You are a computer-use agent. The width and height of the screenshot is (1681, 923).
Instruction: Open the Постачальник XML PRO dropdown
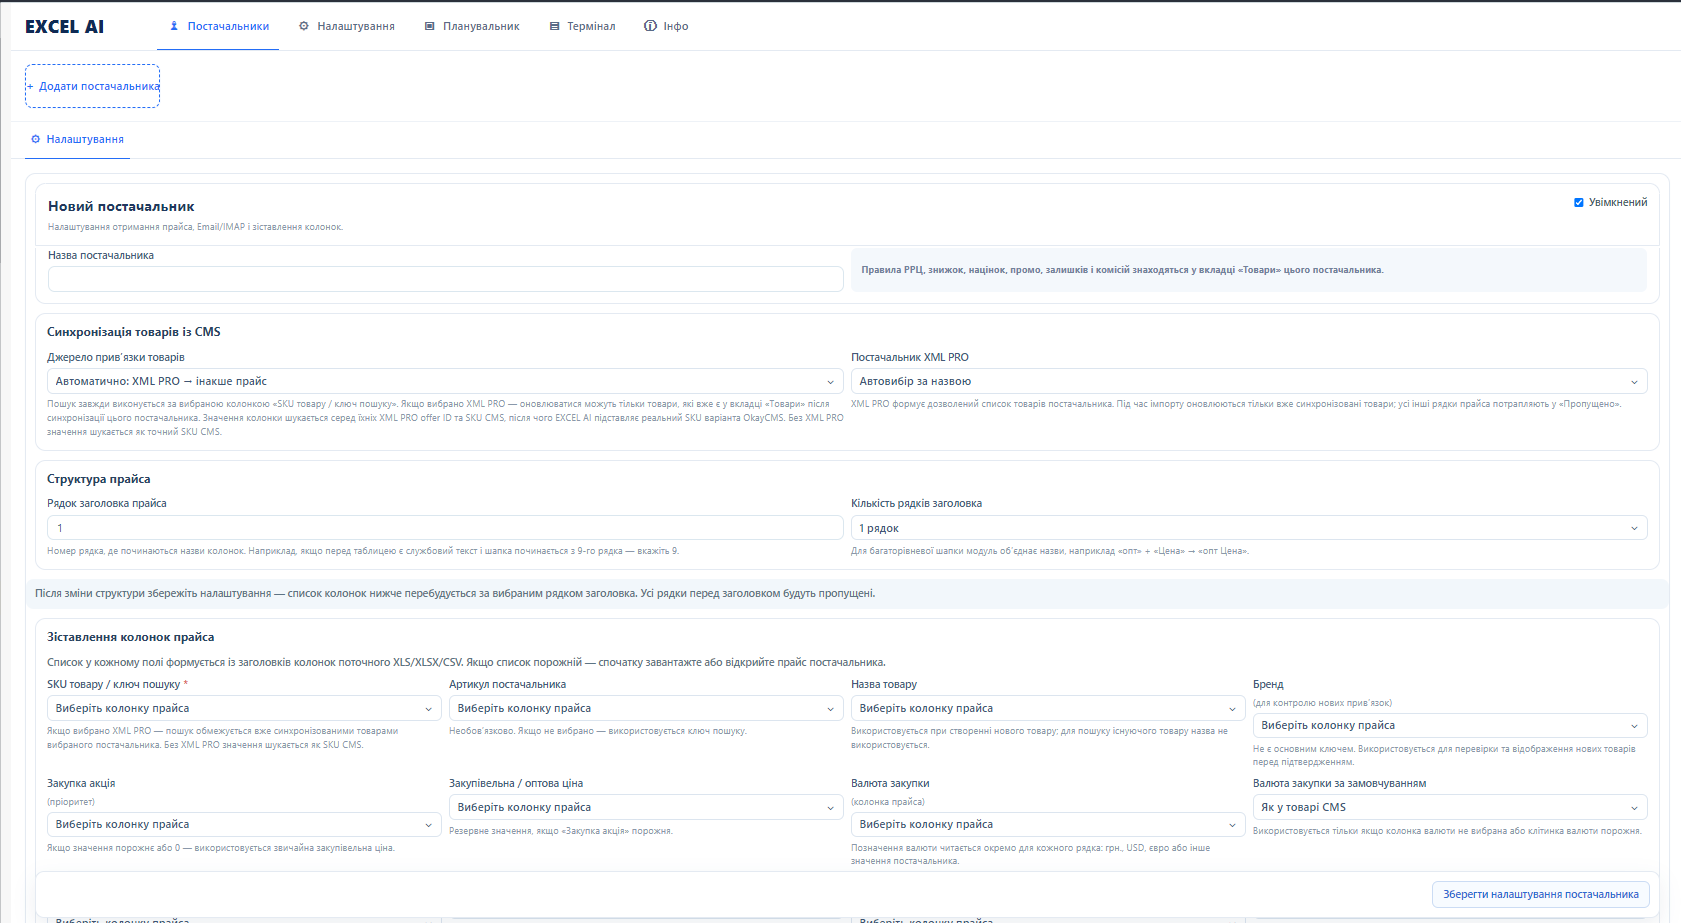point(1249,381)
